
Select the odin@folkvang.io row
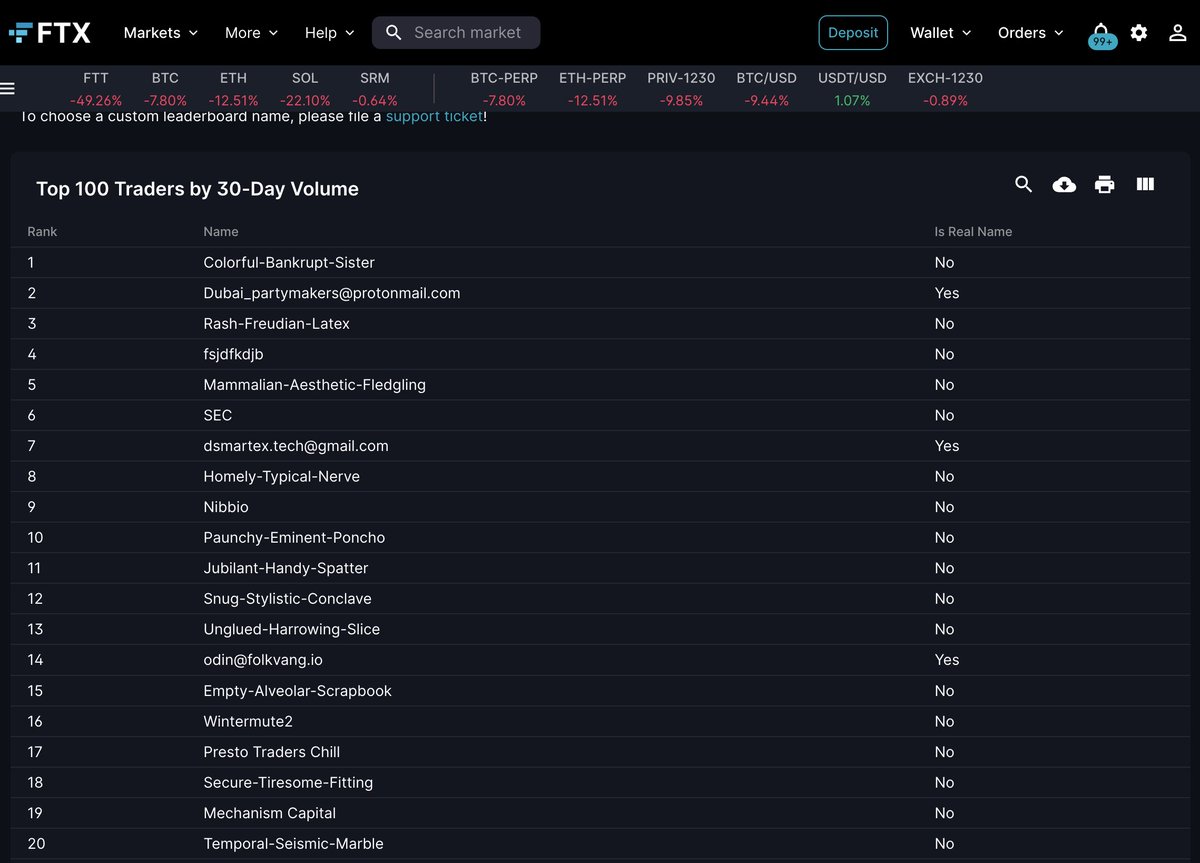click(x=600, y=660)
